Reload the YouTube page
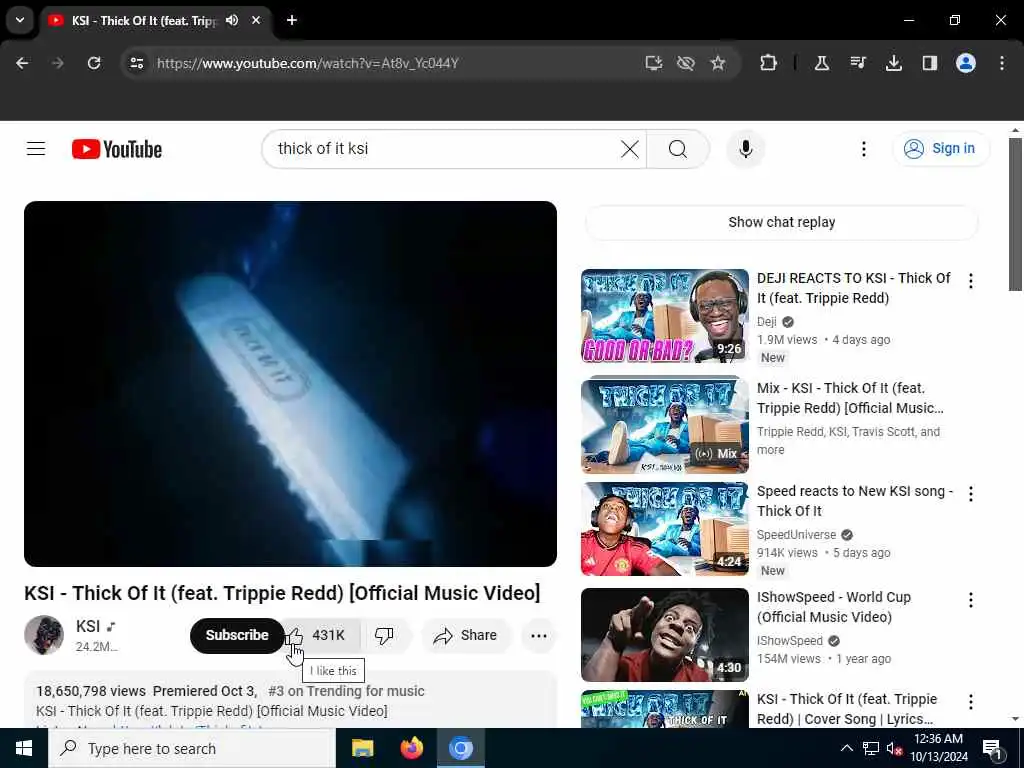 pos(94,63)
